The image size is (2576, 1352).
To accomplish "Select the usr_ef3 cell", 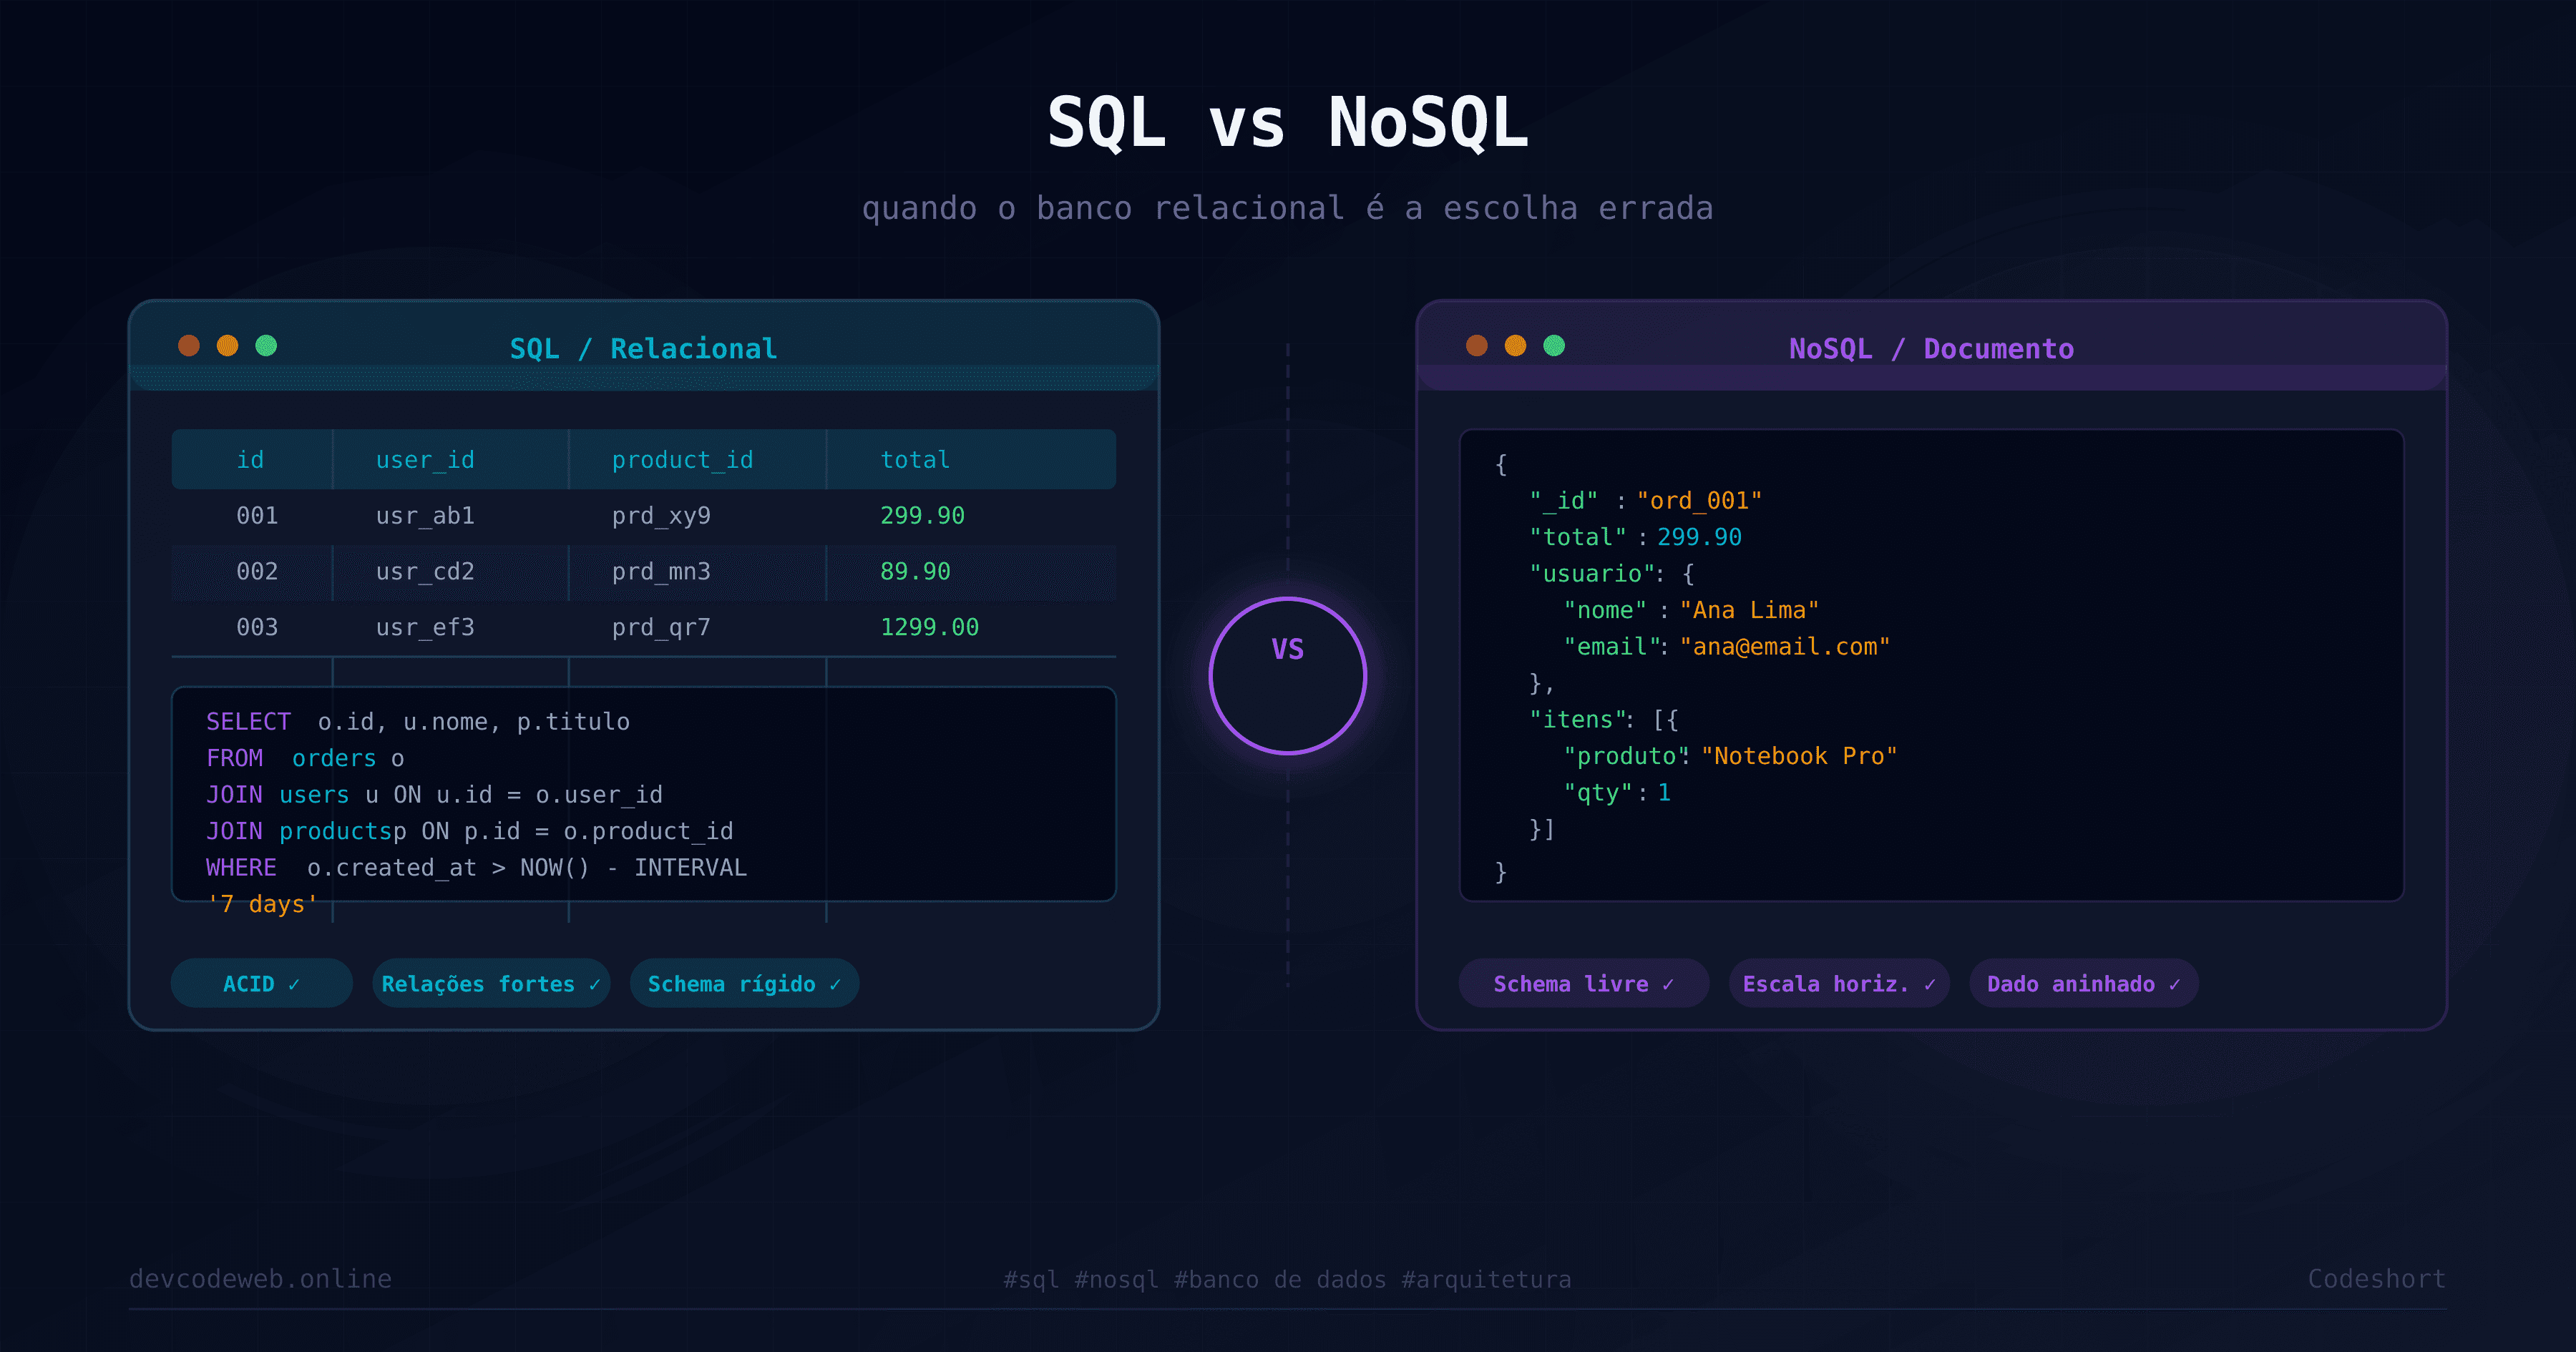I will tap(425, 628).
